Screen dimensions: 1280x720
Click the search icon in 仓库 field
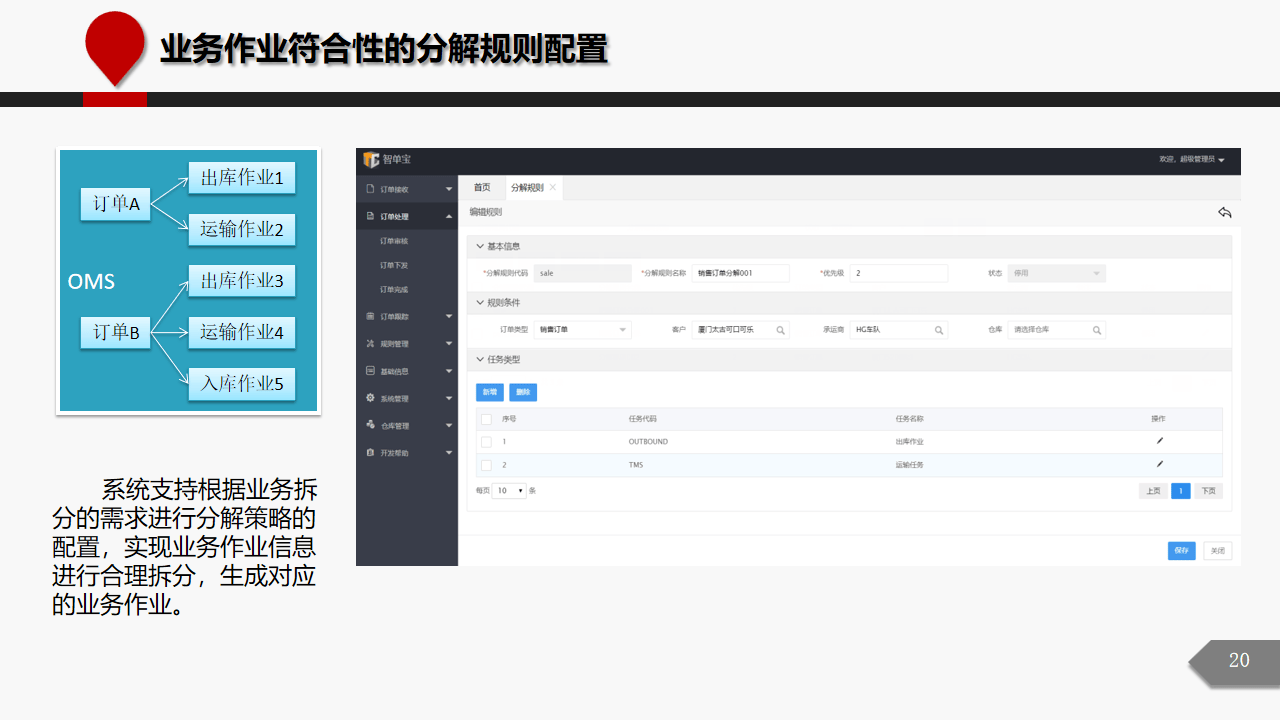pyautogui.click(x=1097, y=330)
